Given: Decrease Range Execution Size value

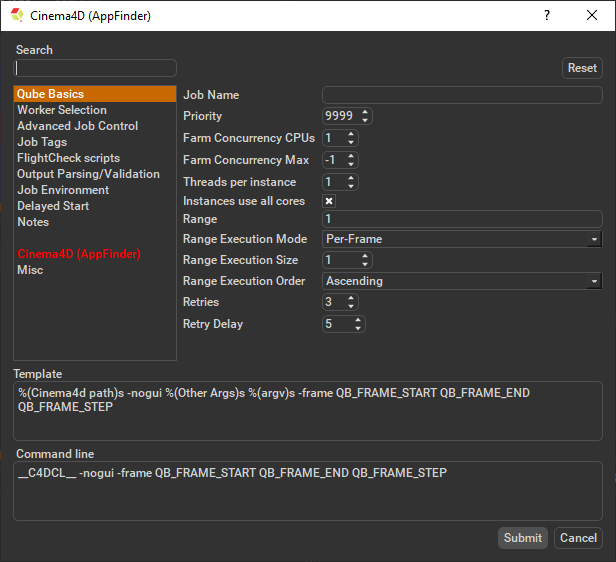Looking at the screenshot, I should [x=365, y=264].
